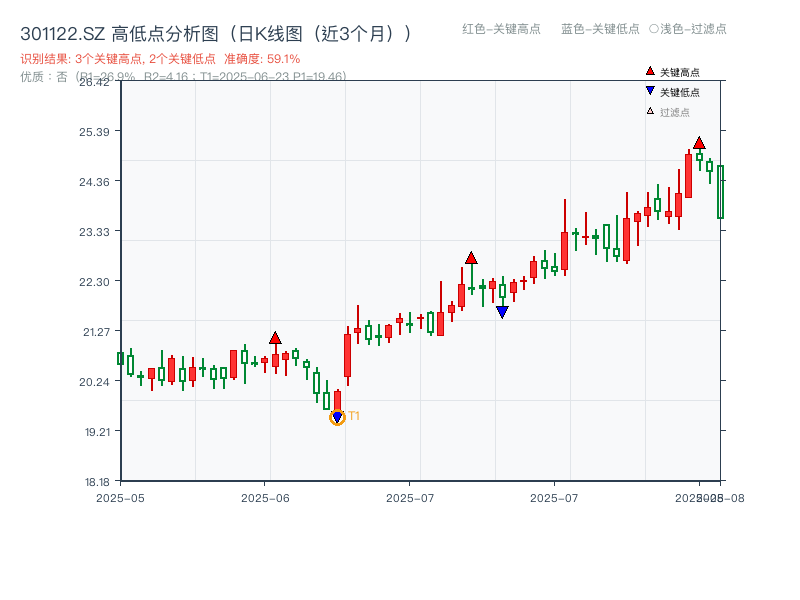Click the blue key-low triangle in mid-July

tap(501, 311)
